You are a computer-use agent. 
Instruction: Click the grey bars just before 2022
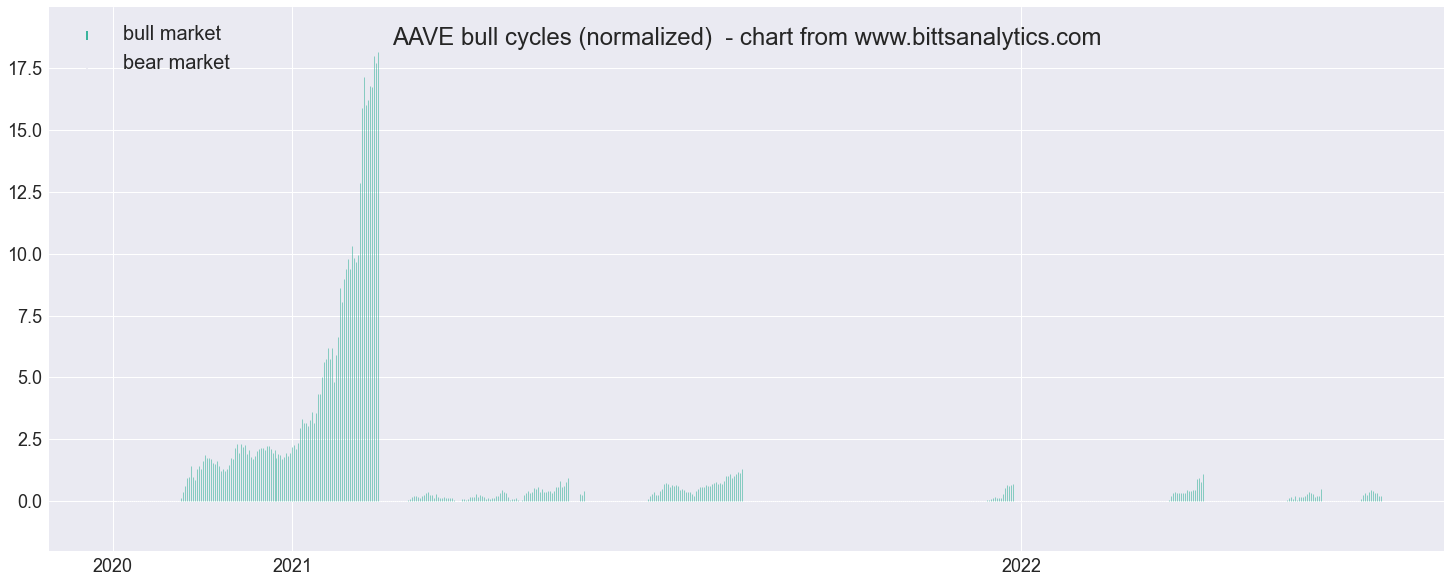pos(1004,494)
